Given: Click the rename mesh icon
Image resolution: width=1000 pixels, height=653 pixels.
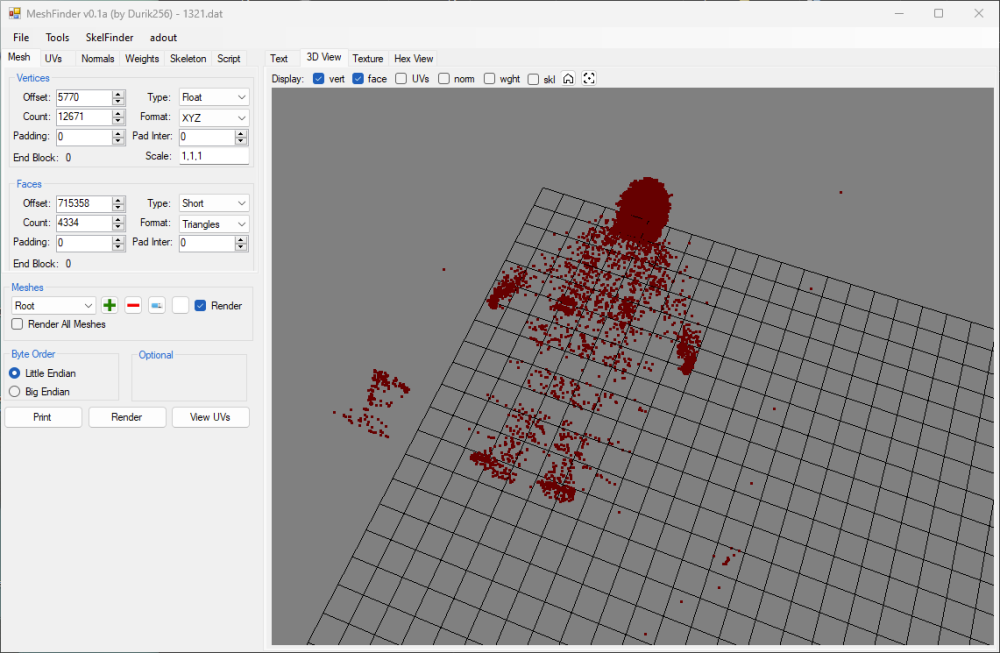Looking at the screenshot, I should coord(157,306).
